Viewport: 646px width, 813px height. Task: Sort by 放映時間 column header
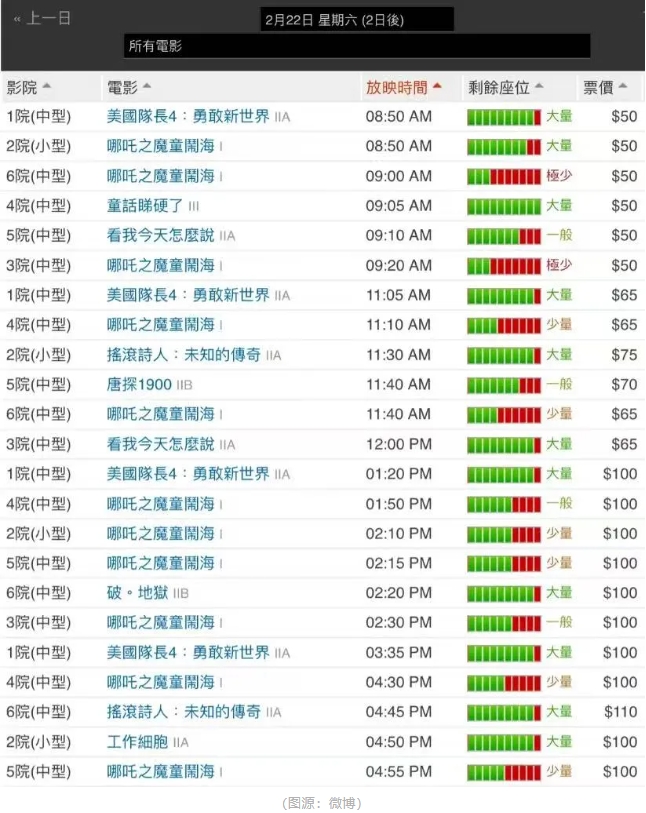pyautogui.click(x=404, y=87)
